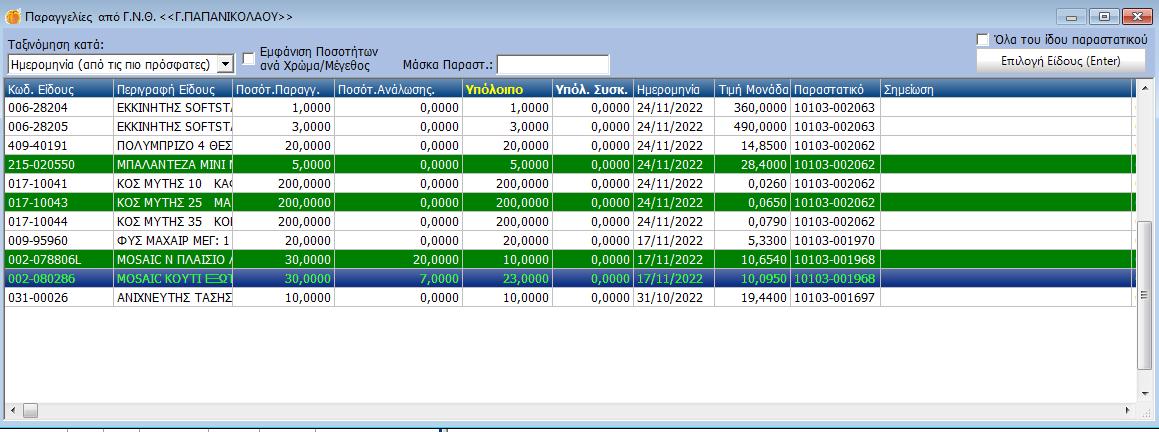Click description ΑΝΙΧΝΕΥΤΗΣ ΤΑΣΗΣ
This screenshot has height=432, width=1159.
tap(174, 297)
